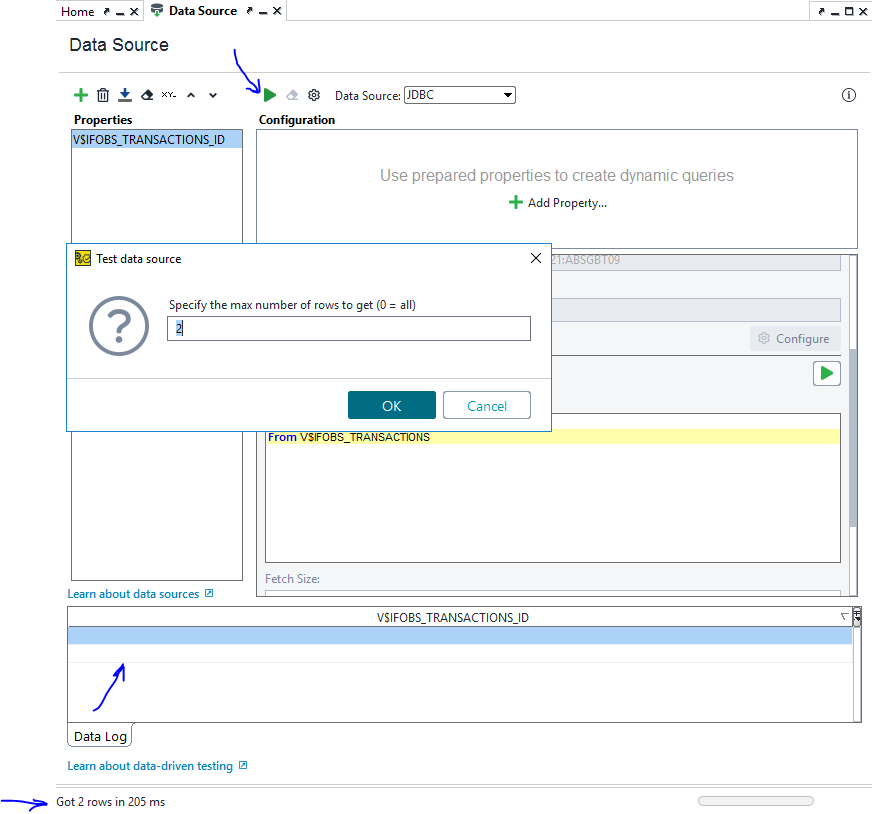Click the green Add property plus icon
Image resolution: width=872 pixels, height=814 pixels.
[81, 96]
